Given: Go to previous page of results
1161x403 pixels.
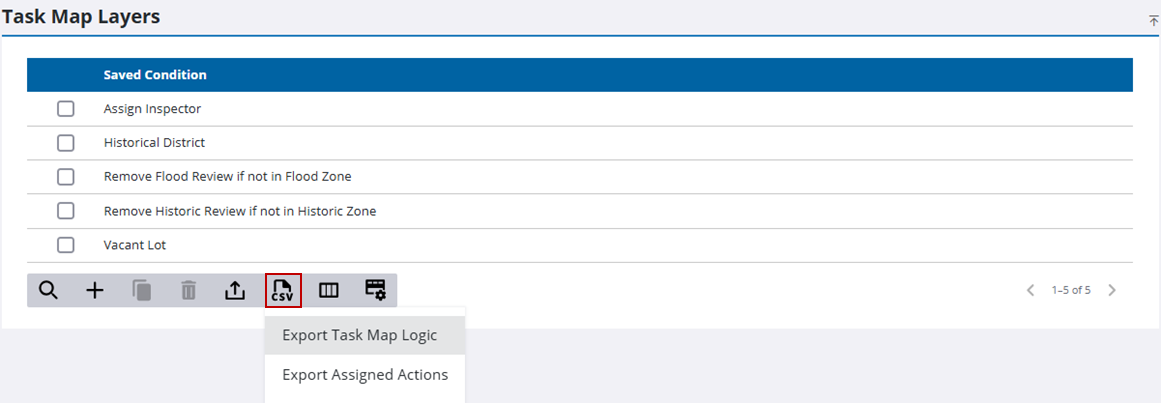Looking at the screenshot, I should click(x=1031, y=290).
